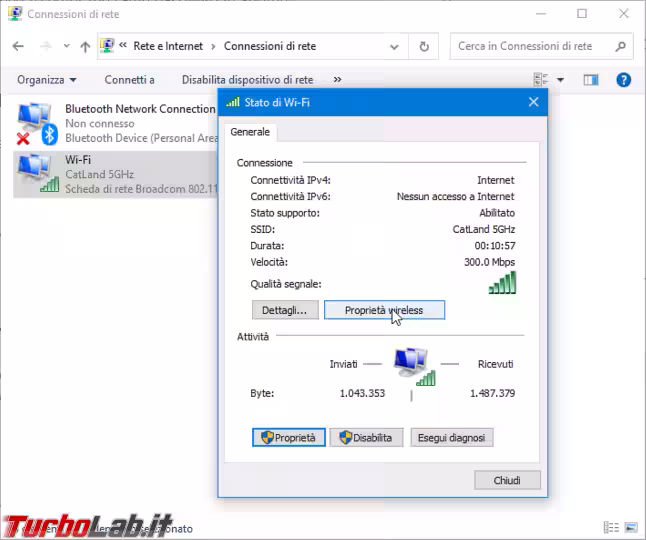Click Rete e Internet breadcrumb
The width and height of the screenshot is (646, 540).
(168, 46)
